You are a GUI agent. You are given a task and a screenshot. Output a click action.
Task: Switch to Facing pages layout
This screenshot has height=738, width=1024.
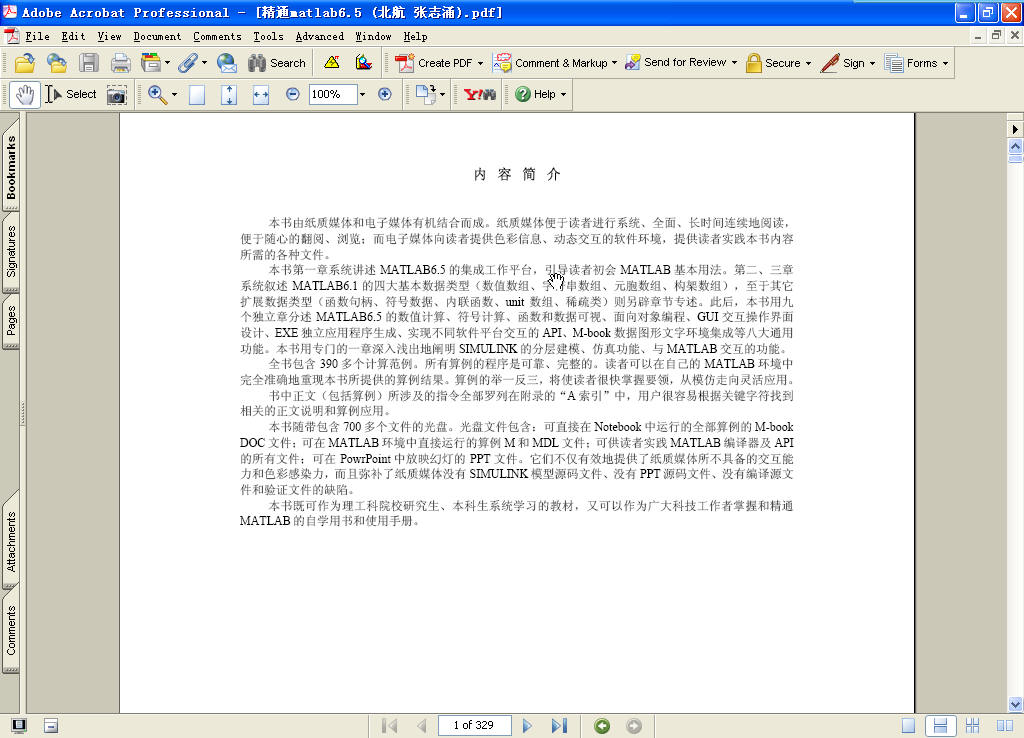click(x=1004, y=726)
